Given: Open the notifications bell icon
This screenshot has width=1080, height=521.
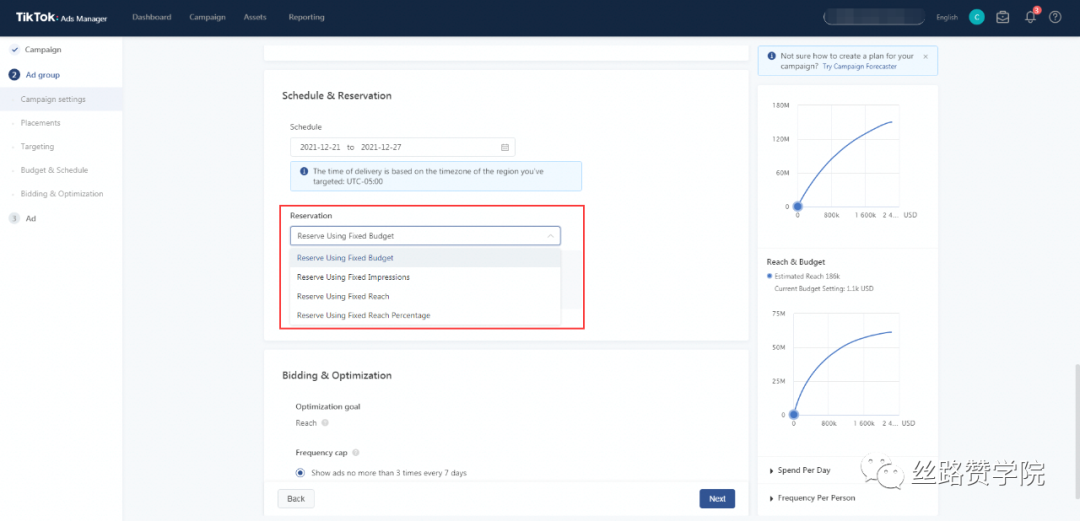Looking at the screenshot, I should (x=1030, y=17).
